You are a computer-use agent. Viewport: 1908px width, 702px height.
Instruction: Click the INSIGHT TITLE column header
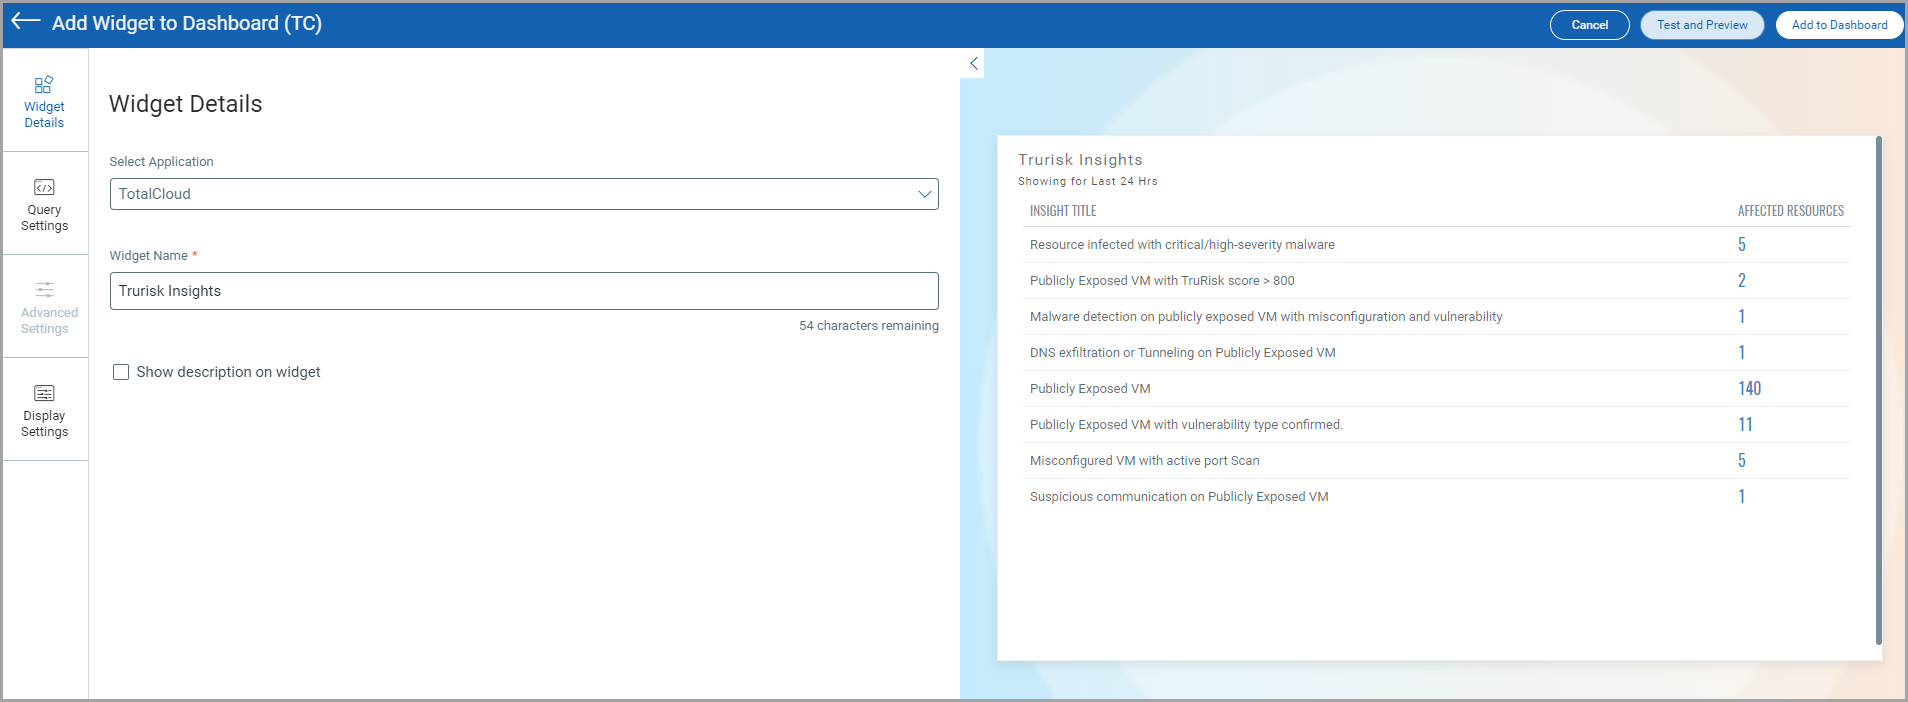pyautogui.click(x=1063, y=211)
